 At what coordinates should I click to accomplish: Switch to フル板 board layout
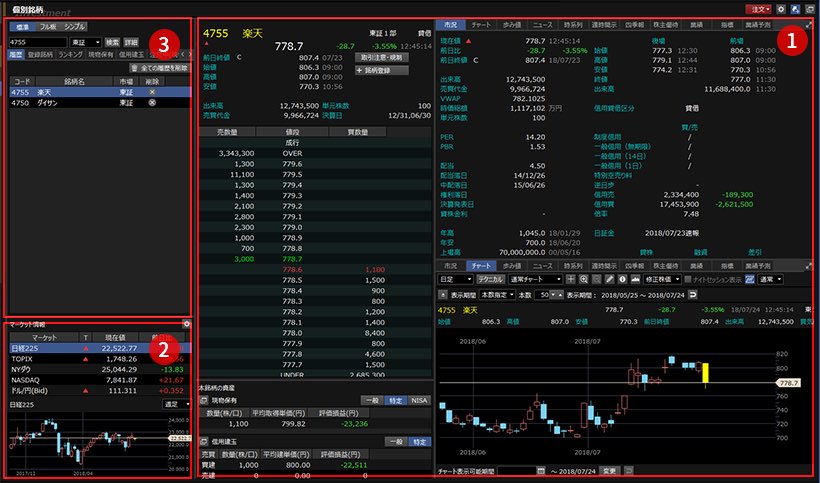48,27
